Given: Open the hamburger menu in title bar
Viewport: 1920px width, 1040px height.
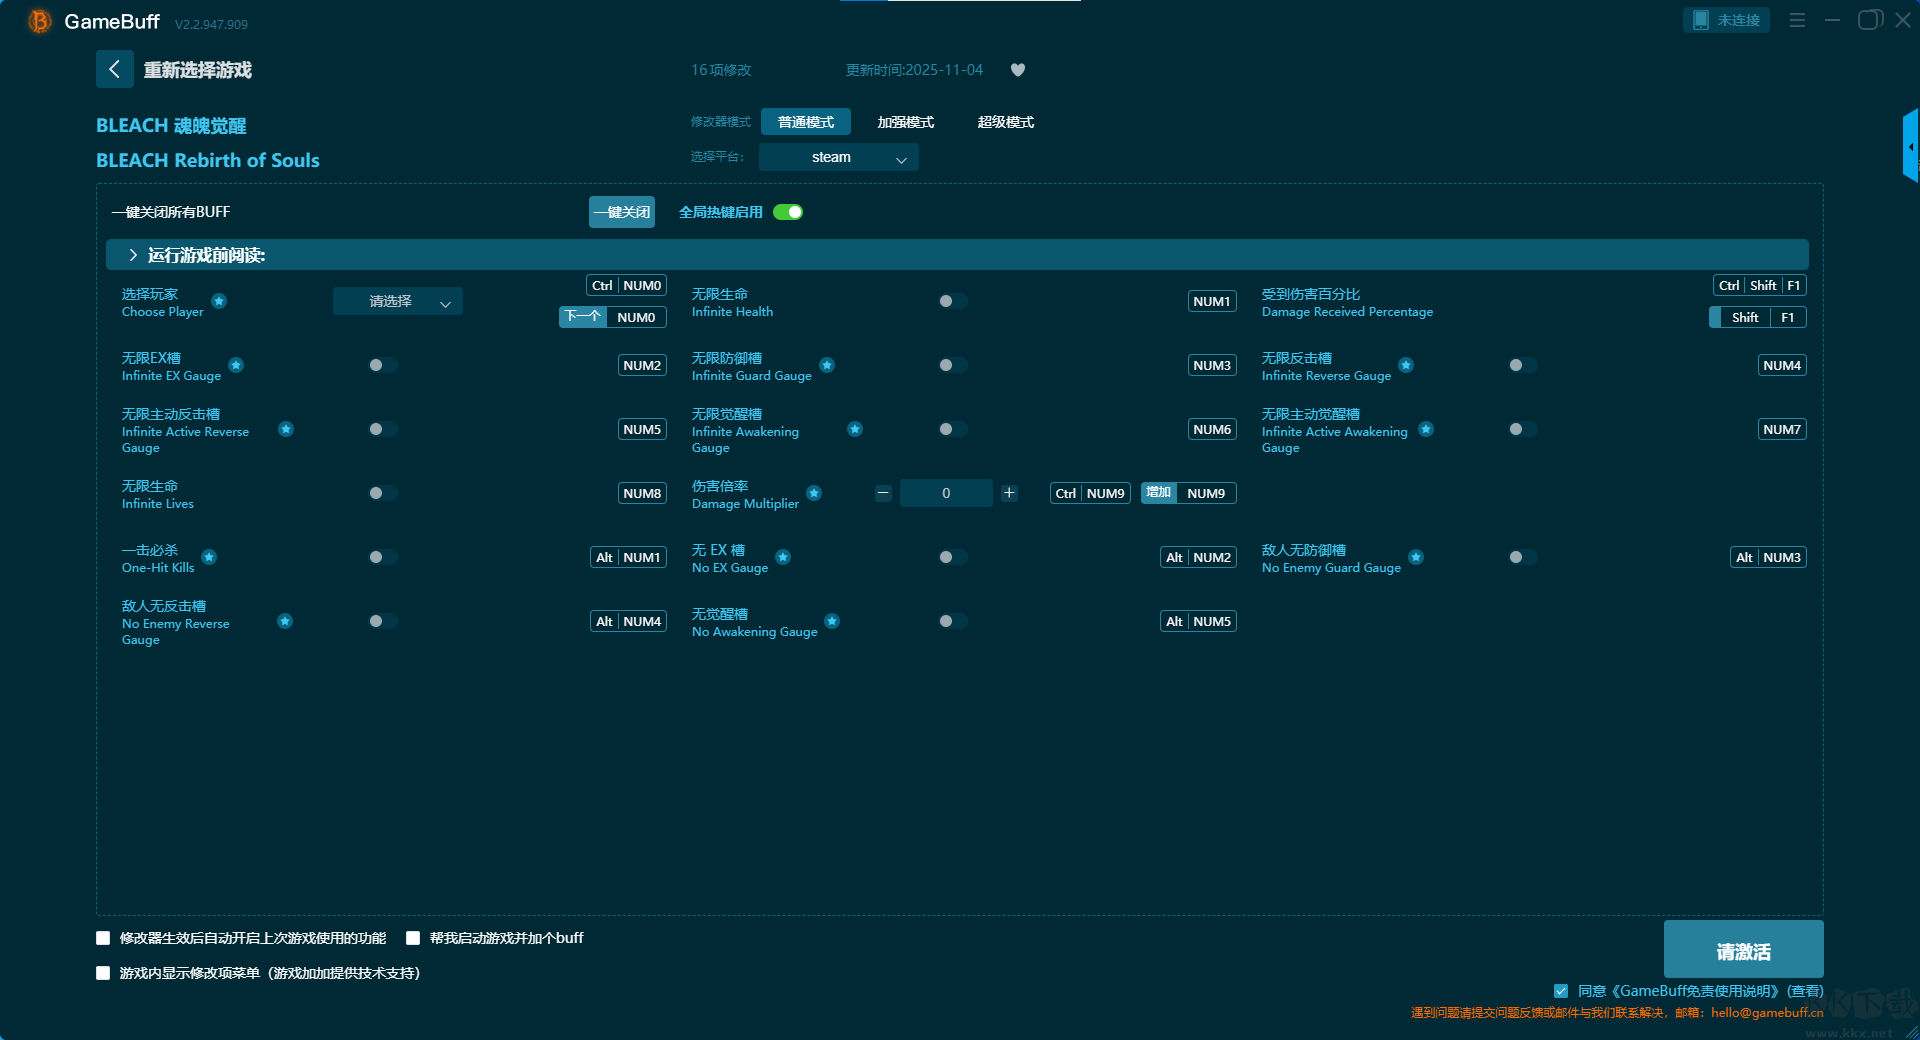Looking at the screenshot, I should click(x=1797, y=20).
